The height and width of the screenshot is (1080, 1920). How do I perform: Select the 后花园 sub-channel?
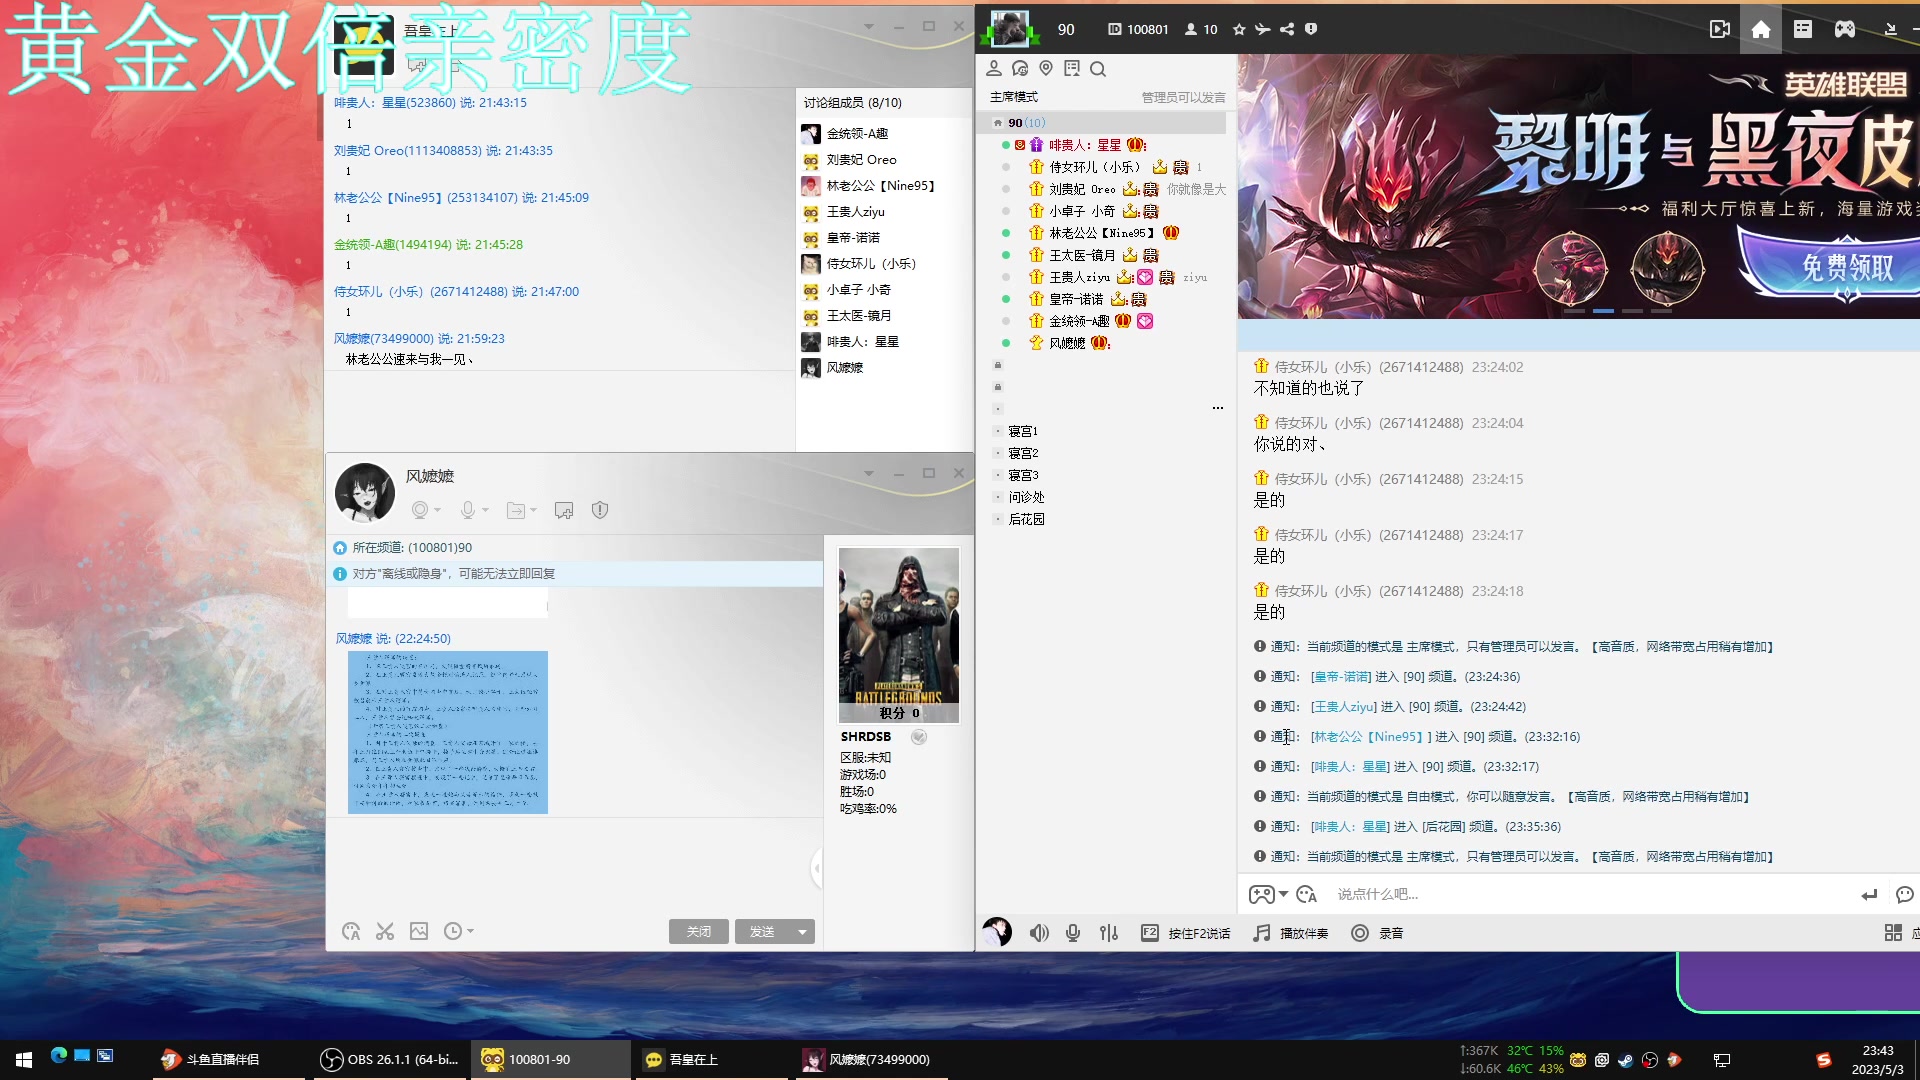click(x=1026, y=519)
